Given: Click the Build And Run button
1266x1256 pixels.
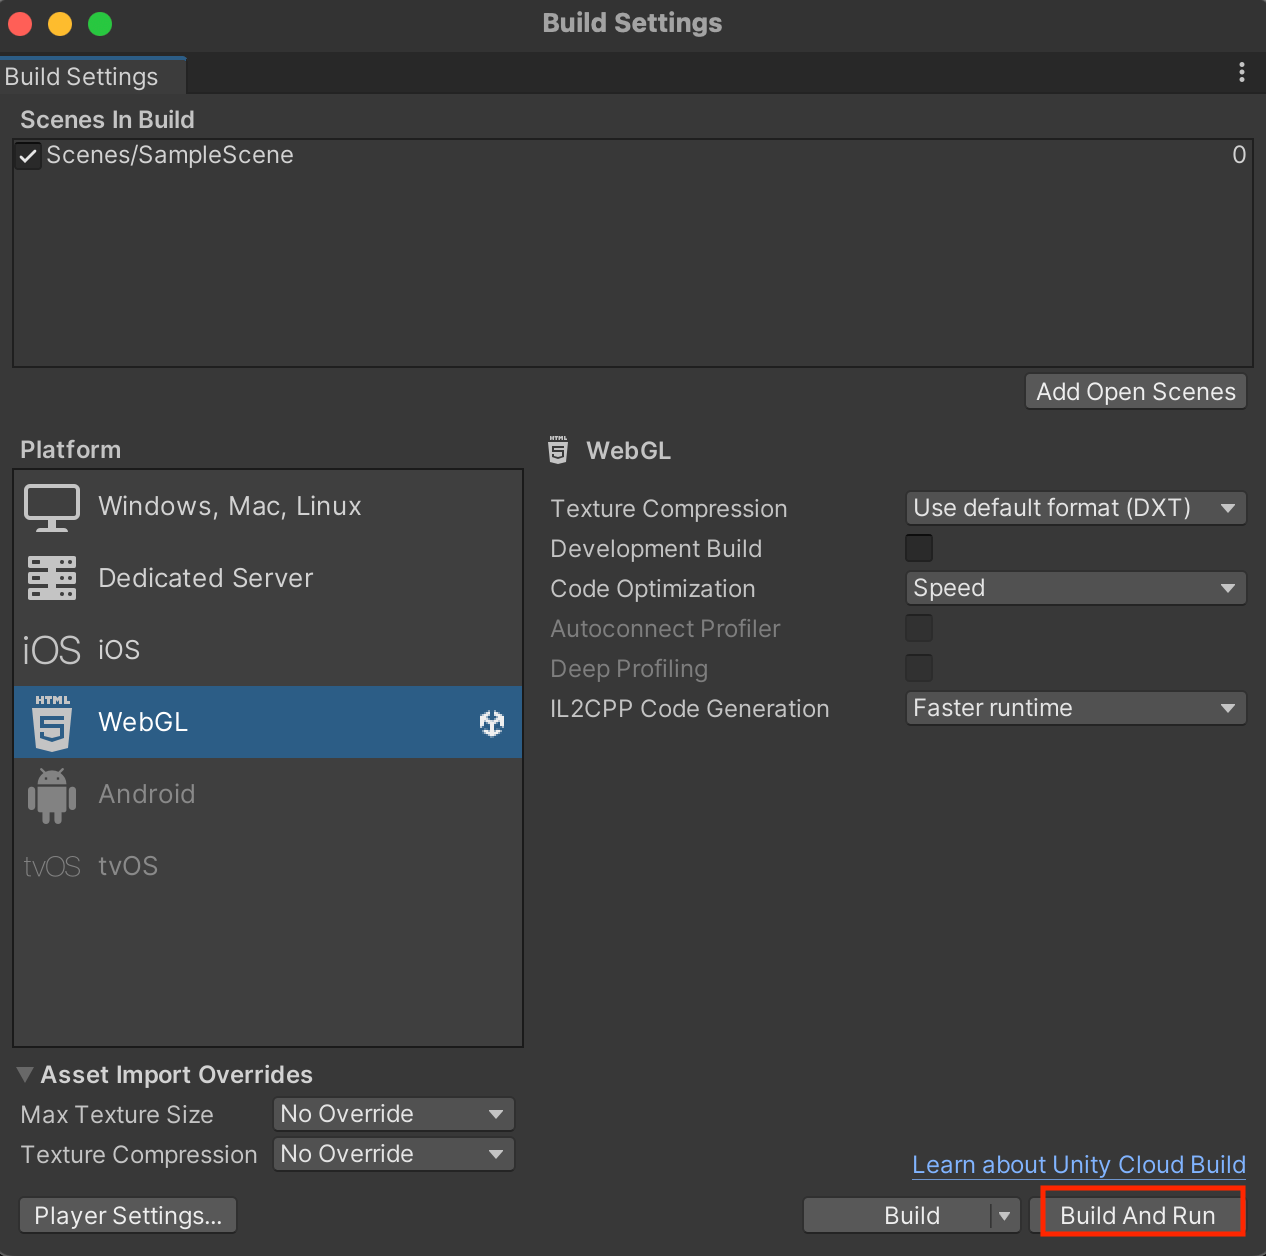Looking at the screenshot, I should [x=1138, y=1216].
